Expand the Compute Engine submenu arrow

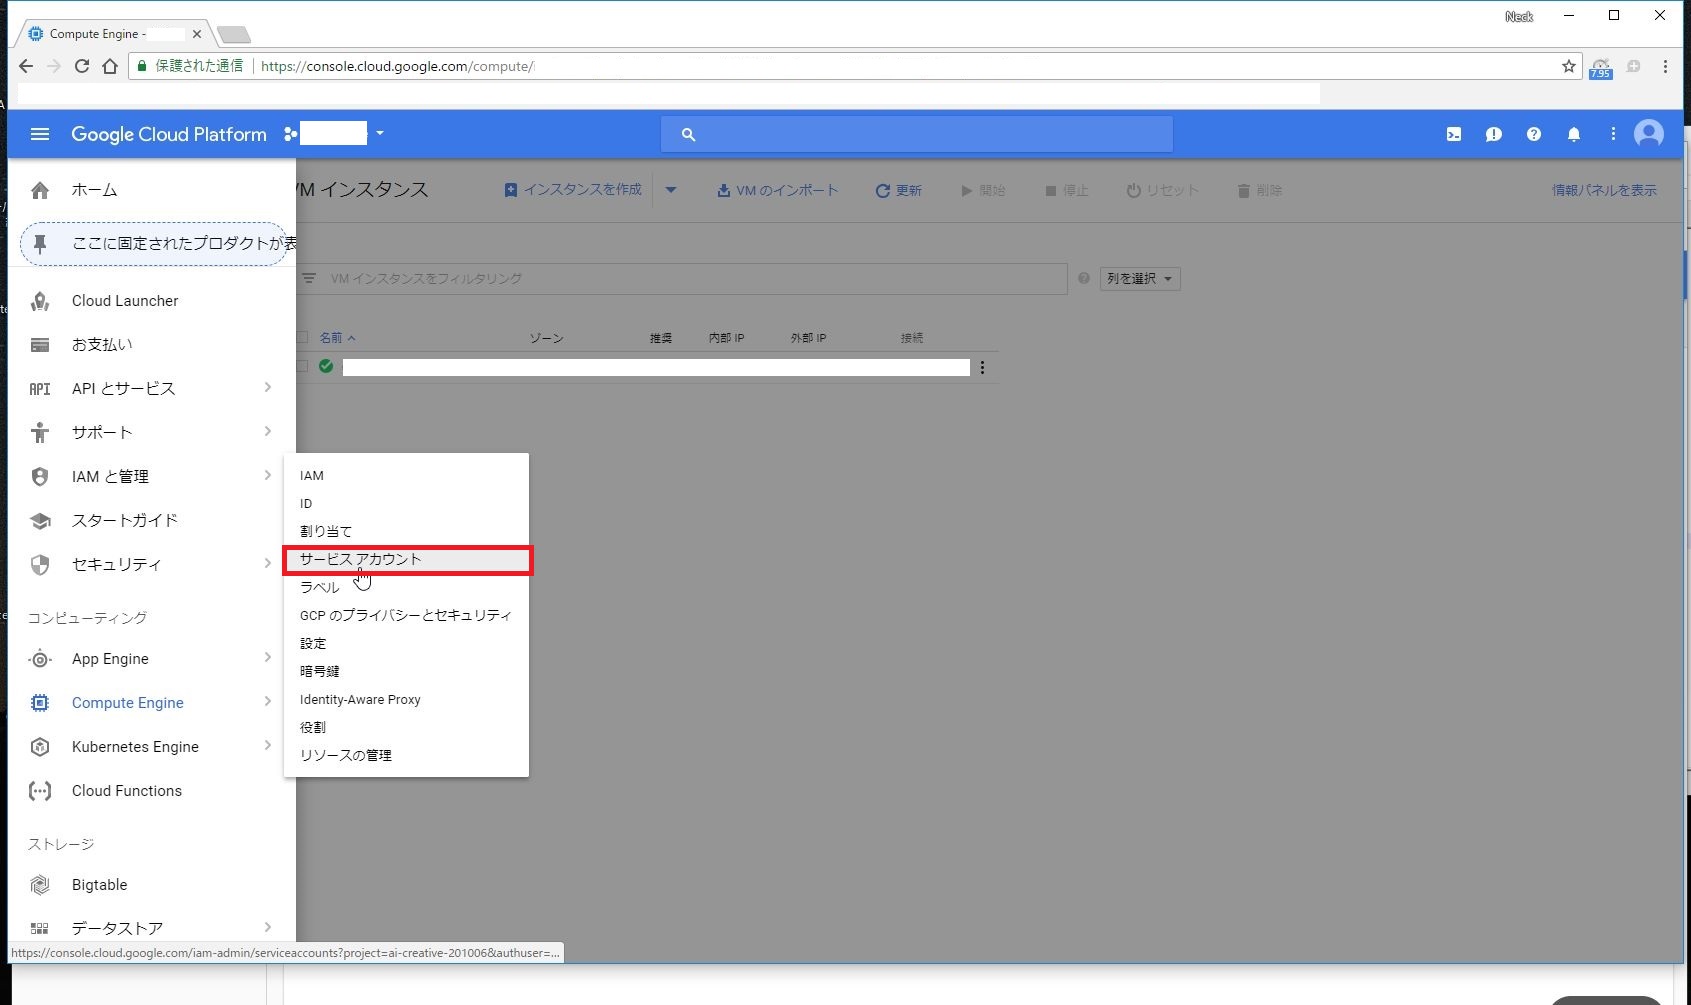click(268, 702)
